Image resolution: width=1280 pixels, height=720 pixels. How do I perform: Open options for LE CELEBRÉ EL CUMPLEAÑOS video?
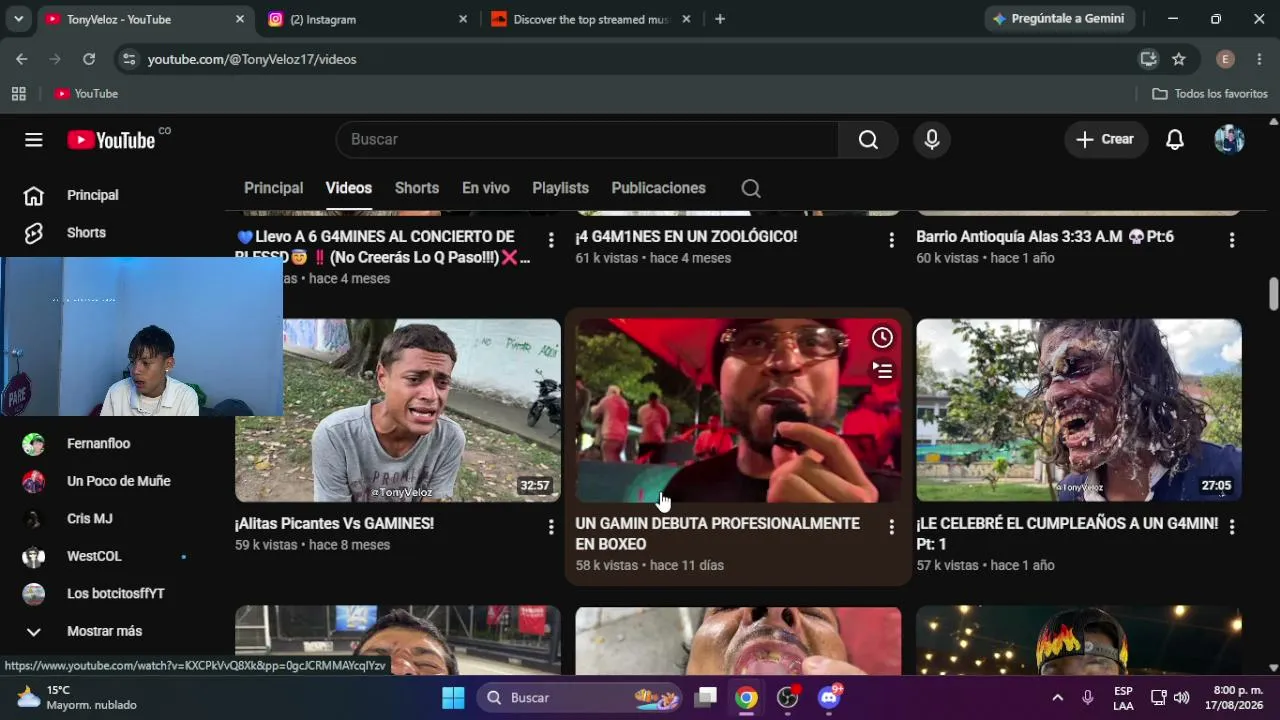pos(1232,526)
